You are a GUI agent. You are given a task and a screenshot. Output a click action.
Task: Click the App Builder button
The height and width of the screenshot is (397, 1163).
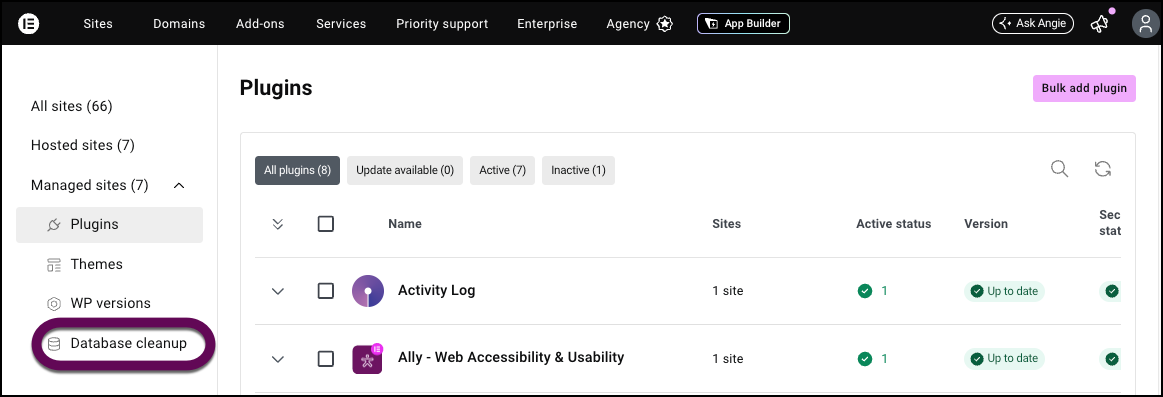coord(743,24)
